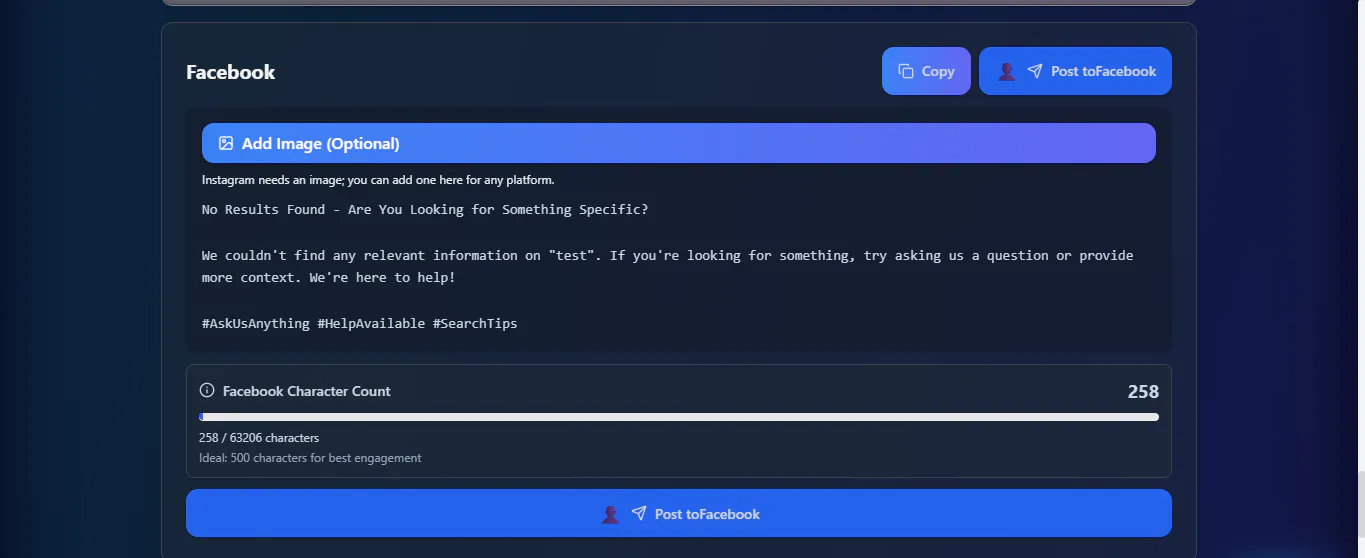Screen dimensions: 1365x558
Task: Click avatar icon in bottom Post button
Action: pos(610,514)
